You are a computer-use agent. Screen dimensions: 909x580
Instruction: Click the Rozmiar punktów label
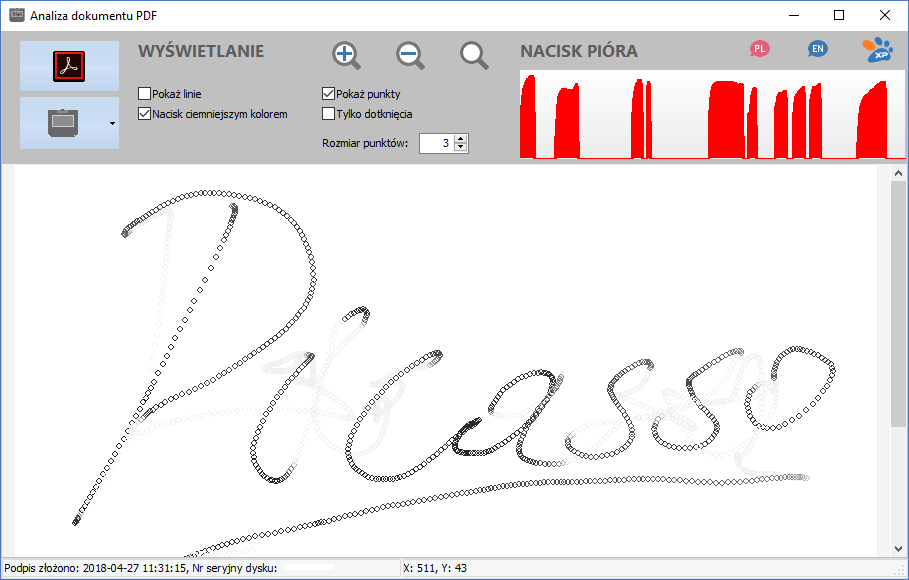pos(365,143)
